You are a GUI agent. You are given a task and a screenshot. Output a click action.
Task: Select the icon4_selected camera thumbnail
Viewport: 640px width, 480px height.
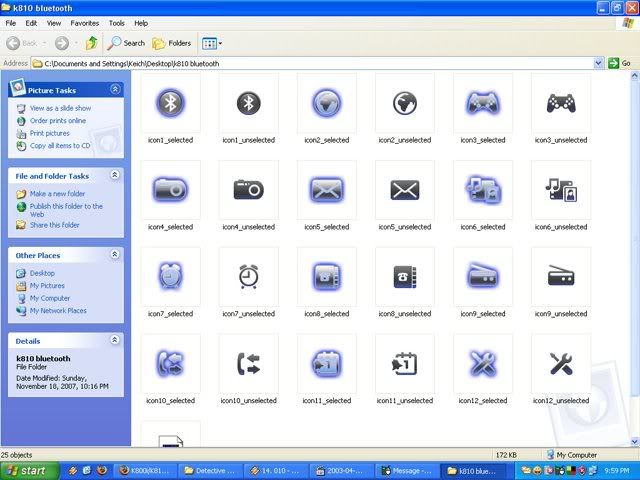[x=171, y=190]
